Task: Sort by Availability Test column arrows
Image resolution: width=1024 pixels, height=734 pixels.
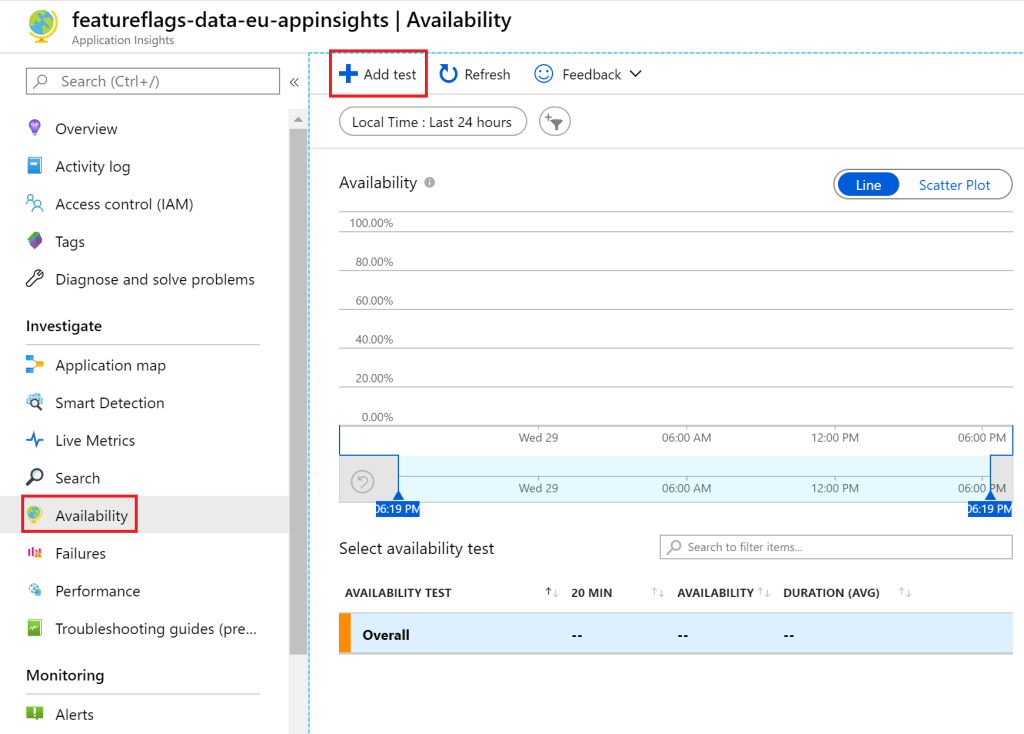Action: click(551, 593)
